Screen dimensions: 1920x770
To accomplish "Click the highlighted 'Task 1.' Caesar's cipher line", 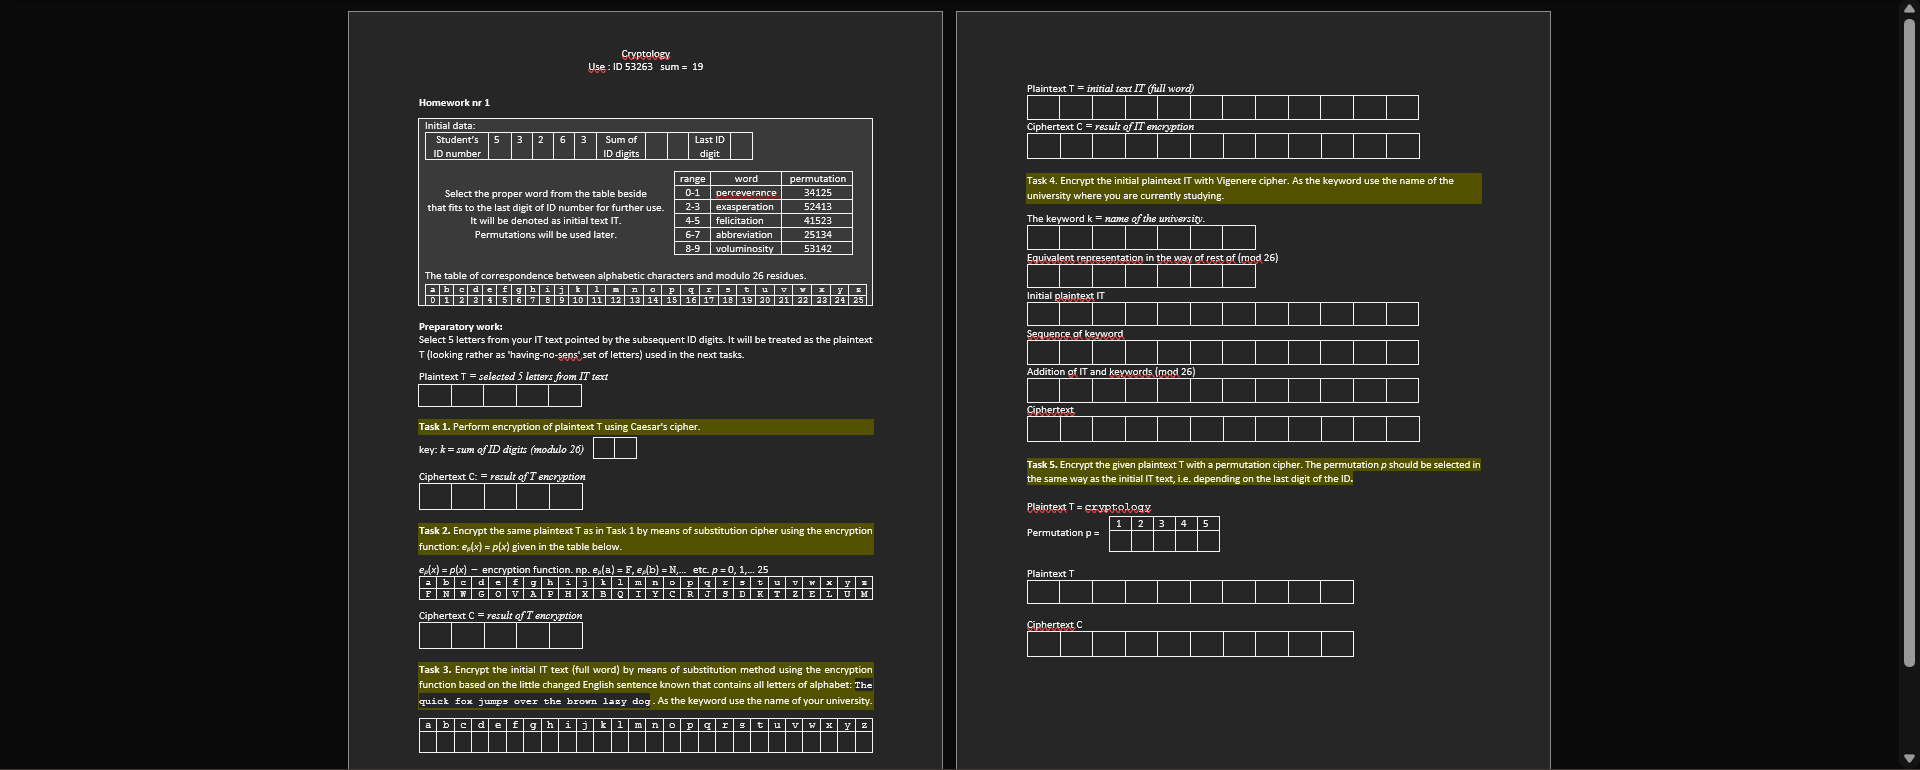I will click(645, 427).
